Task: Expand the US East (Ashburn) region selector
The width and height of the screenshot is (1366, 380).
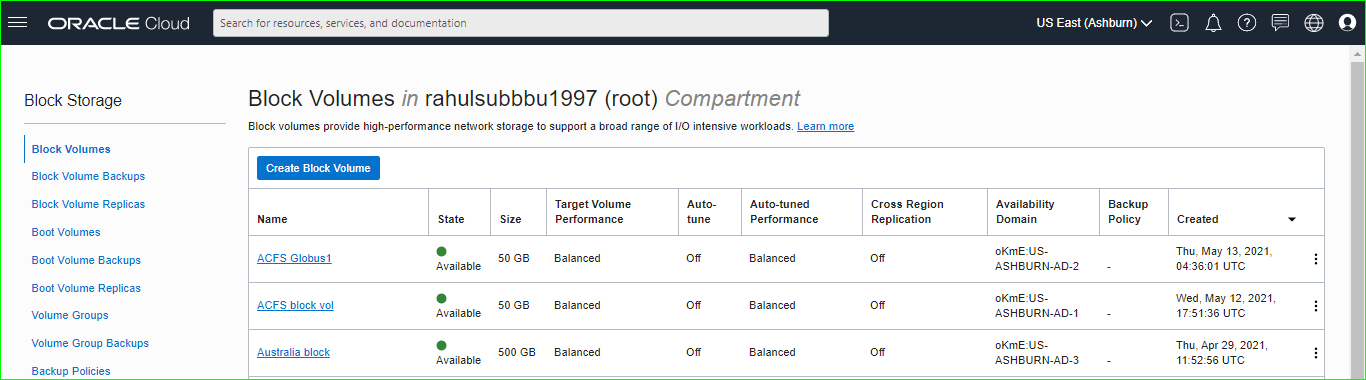Action: pyautogui.click(x=1094, y=23)
